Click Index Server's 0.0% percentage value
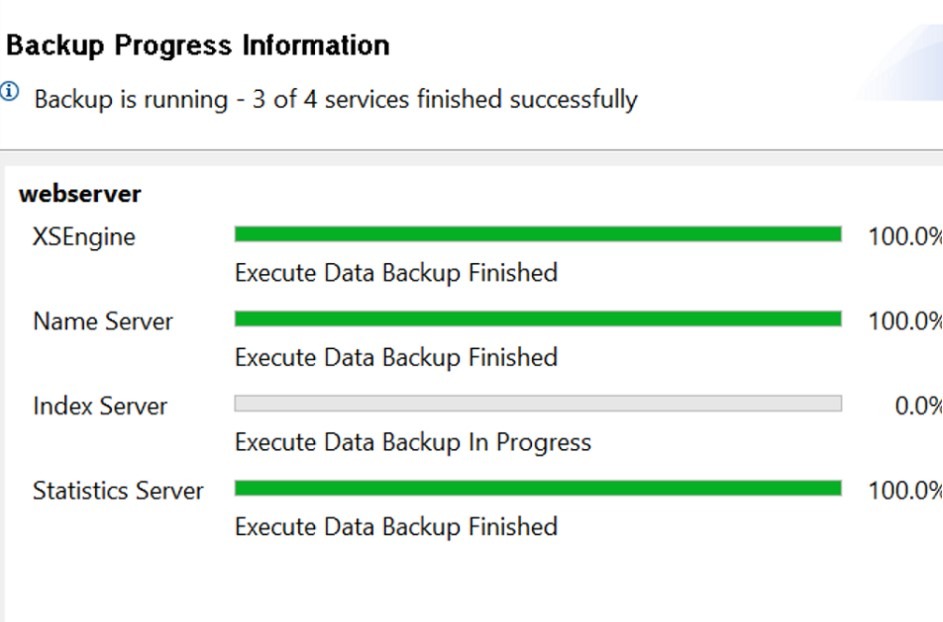943x622 pixels. (918, 406)
